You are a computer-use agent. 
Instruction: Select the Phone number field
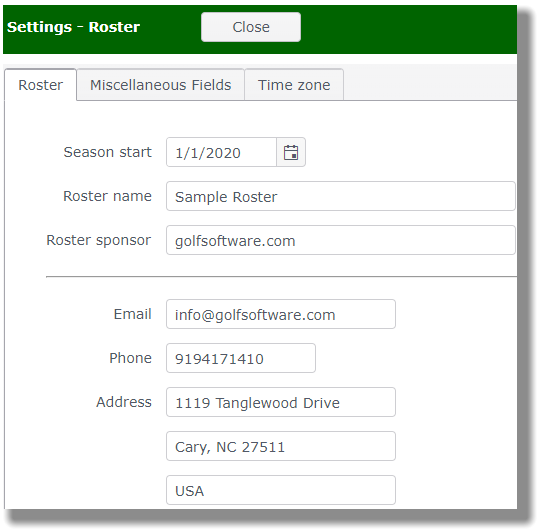pyautogui.click(x=241, y=358)
